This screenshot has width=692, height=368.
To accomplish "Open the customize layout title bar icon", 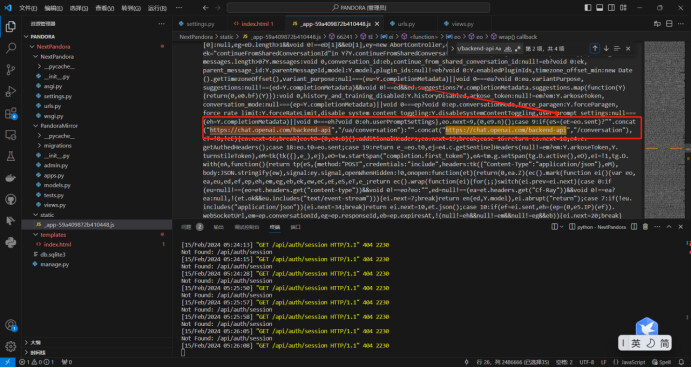I will click(622, 8).
